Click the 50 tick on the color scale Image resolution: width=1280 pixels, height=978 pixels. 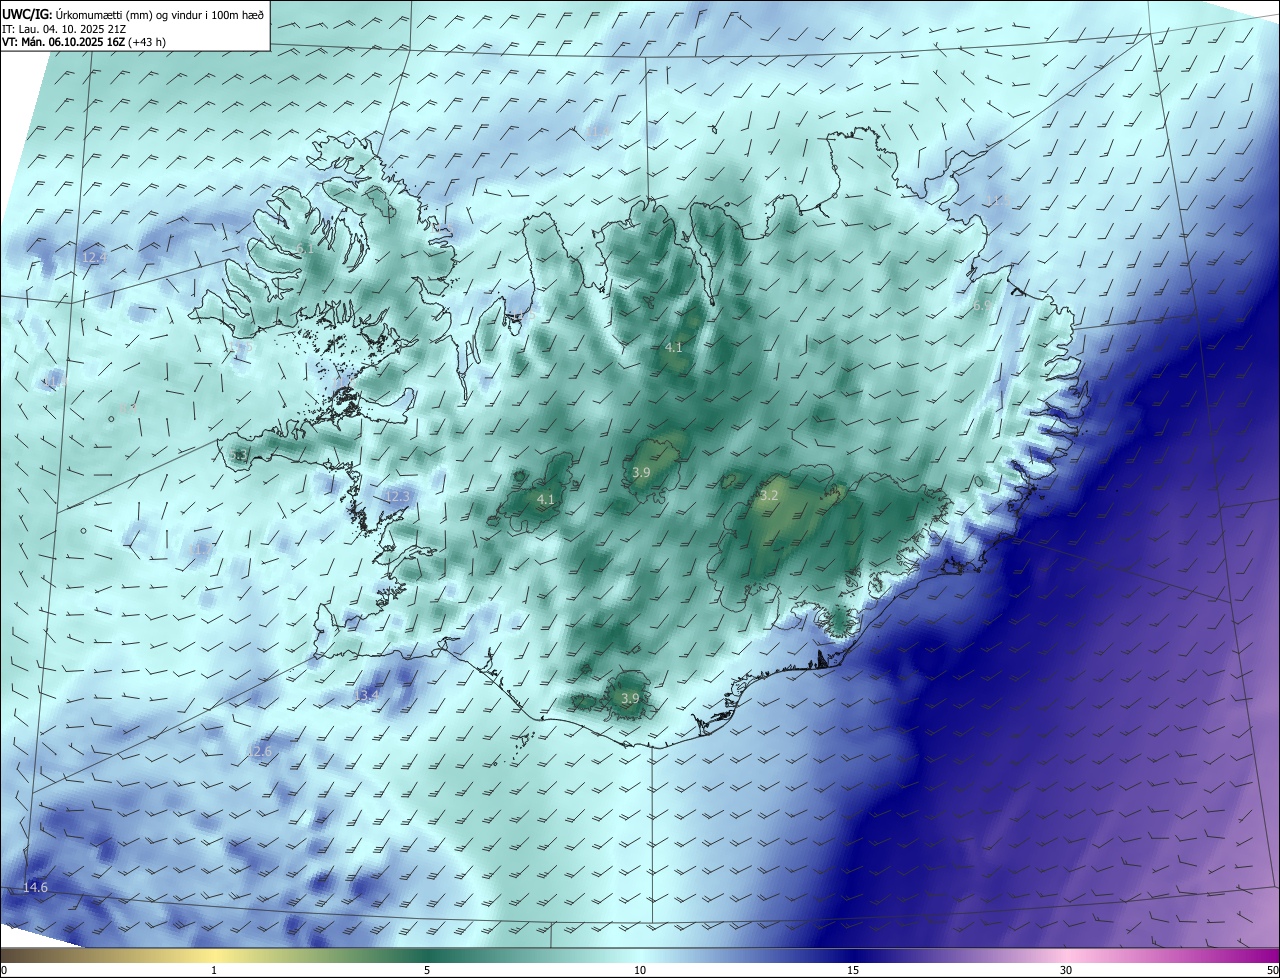1272,970
